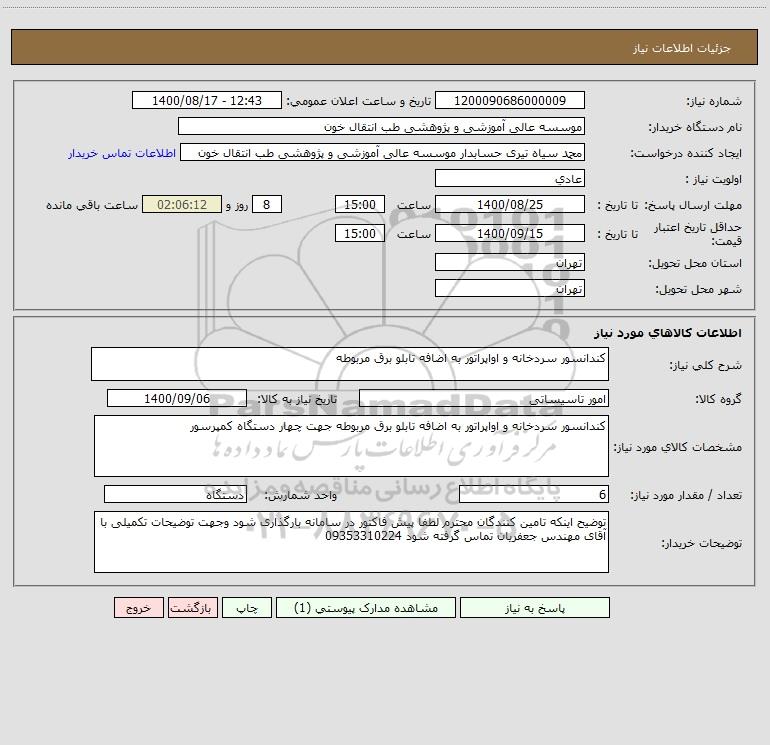
Task: Click the جزئیات اطلاعات نیاز header title
Action: pos(682,48)
